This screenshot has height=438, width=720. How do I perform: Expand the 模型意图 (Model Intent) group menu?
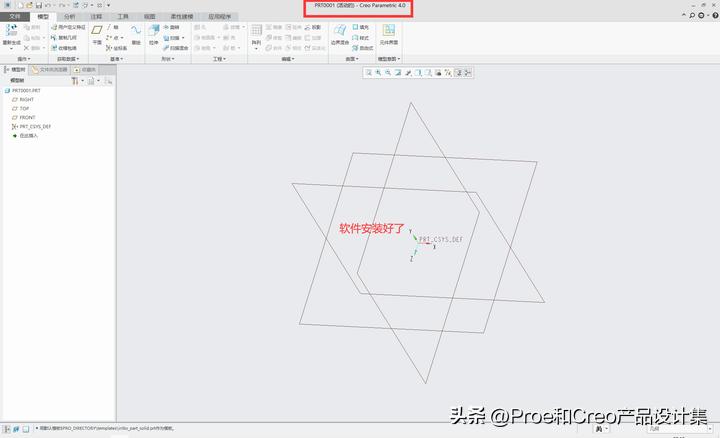point(388,59)
